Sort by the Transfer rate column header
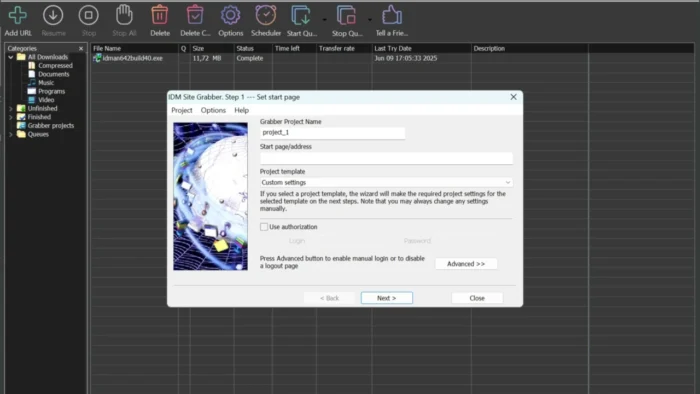This screenshot has height=394, width=700. (344, 48)
